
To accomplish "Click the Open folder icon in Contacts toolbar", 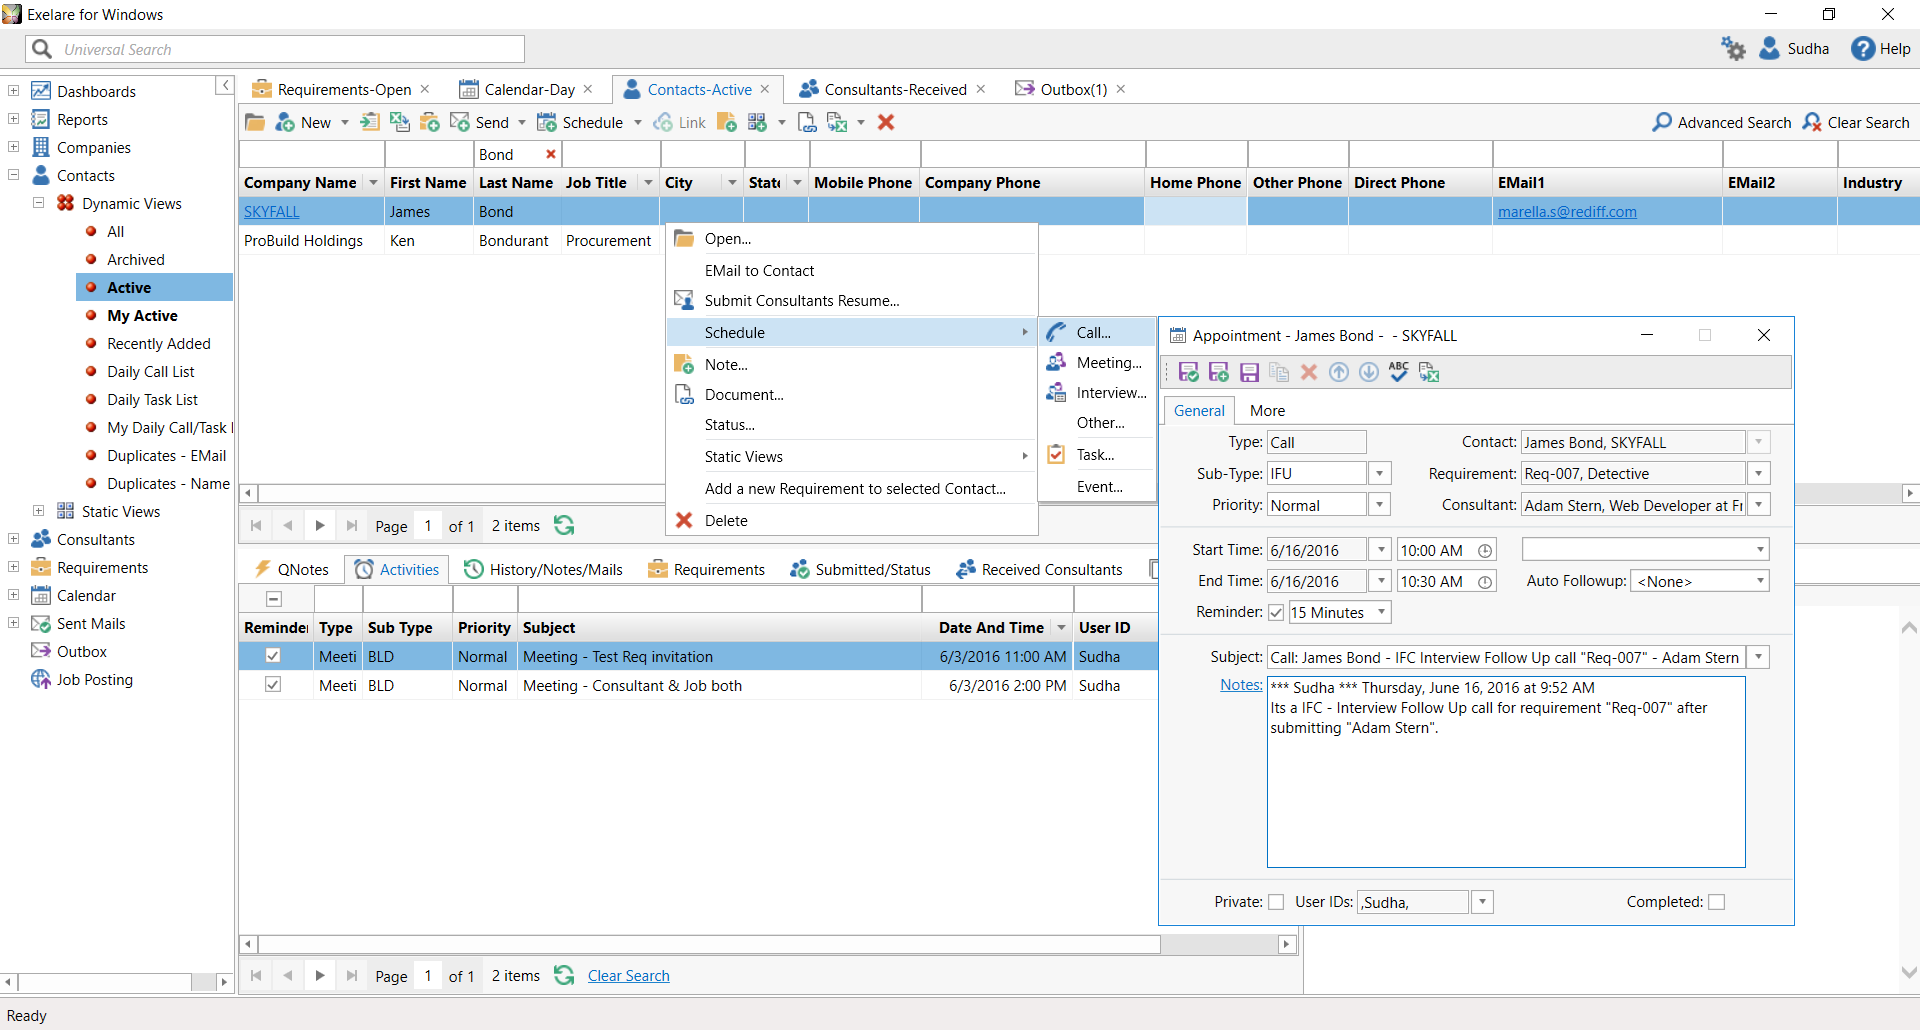I will tap(255, 122).
